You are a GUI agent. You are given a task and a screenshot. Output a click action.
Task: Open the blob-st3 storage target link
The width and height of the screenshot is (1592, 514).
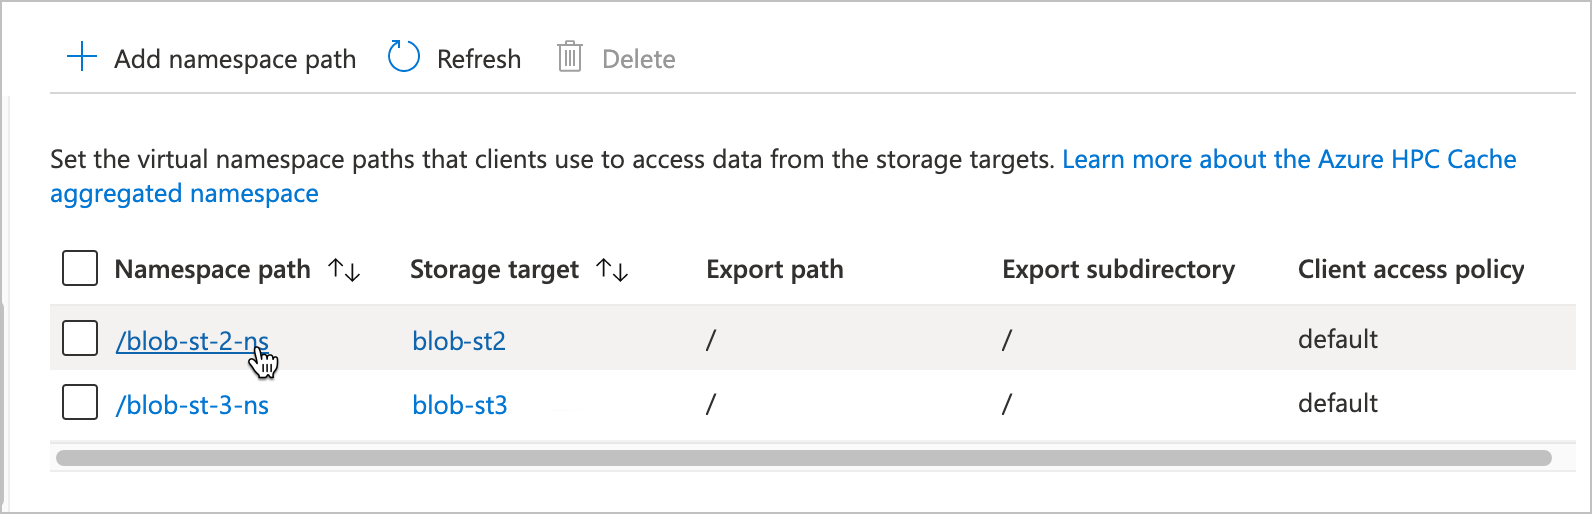coord(460,405)
